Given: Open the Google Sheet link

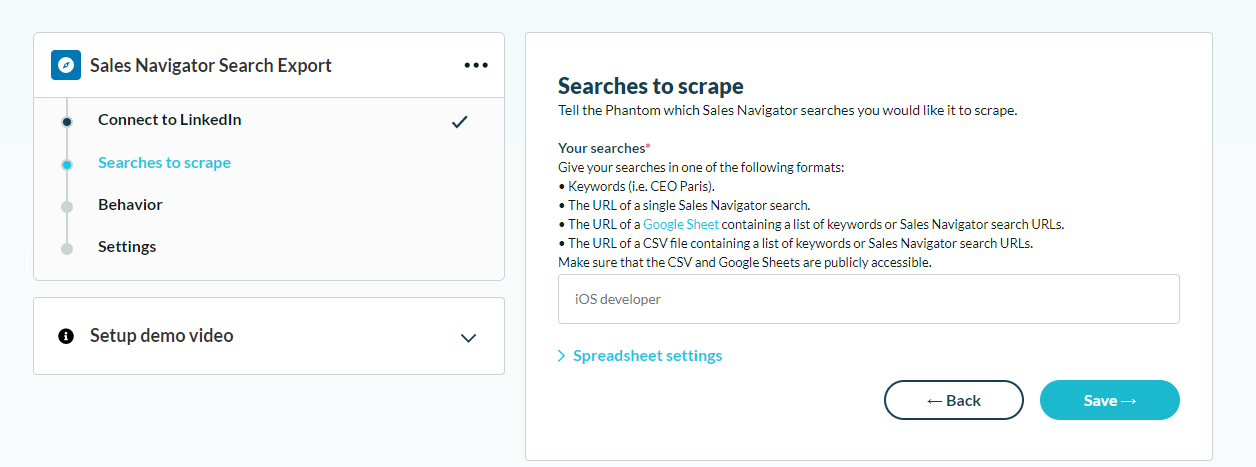Looking at the screenshot, I should 681,224.
